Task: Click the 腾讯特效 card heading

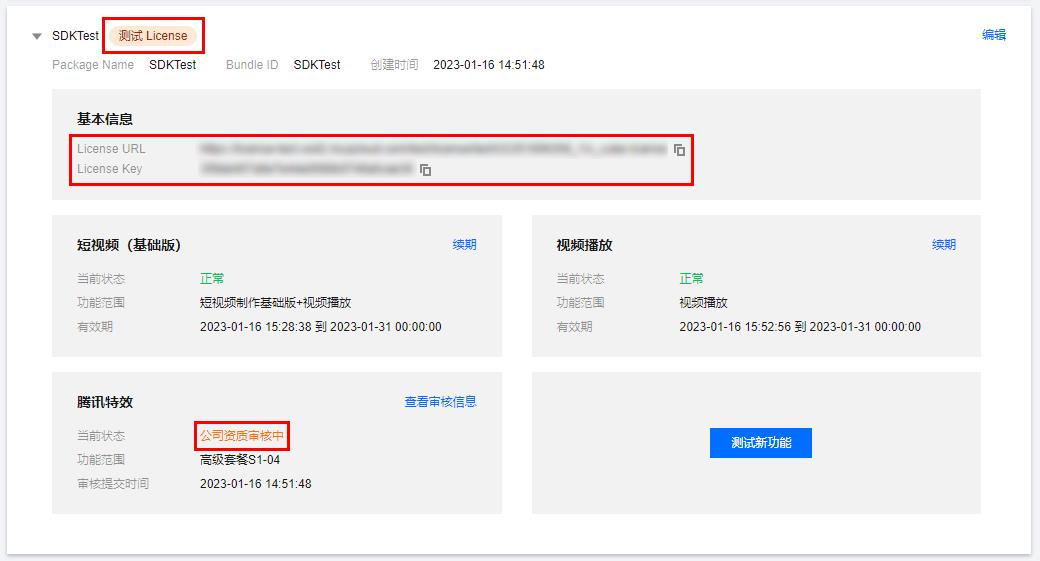Action: point(105,403)
